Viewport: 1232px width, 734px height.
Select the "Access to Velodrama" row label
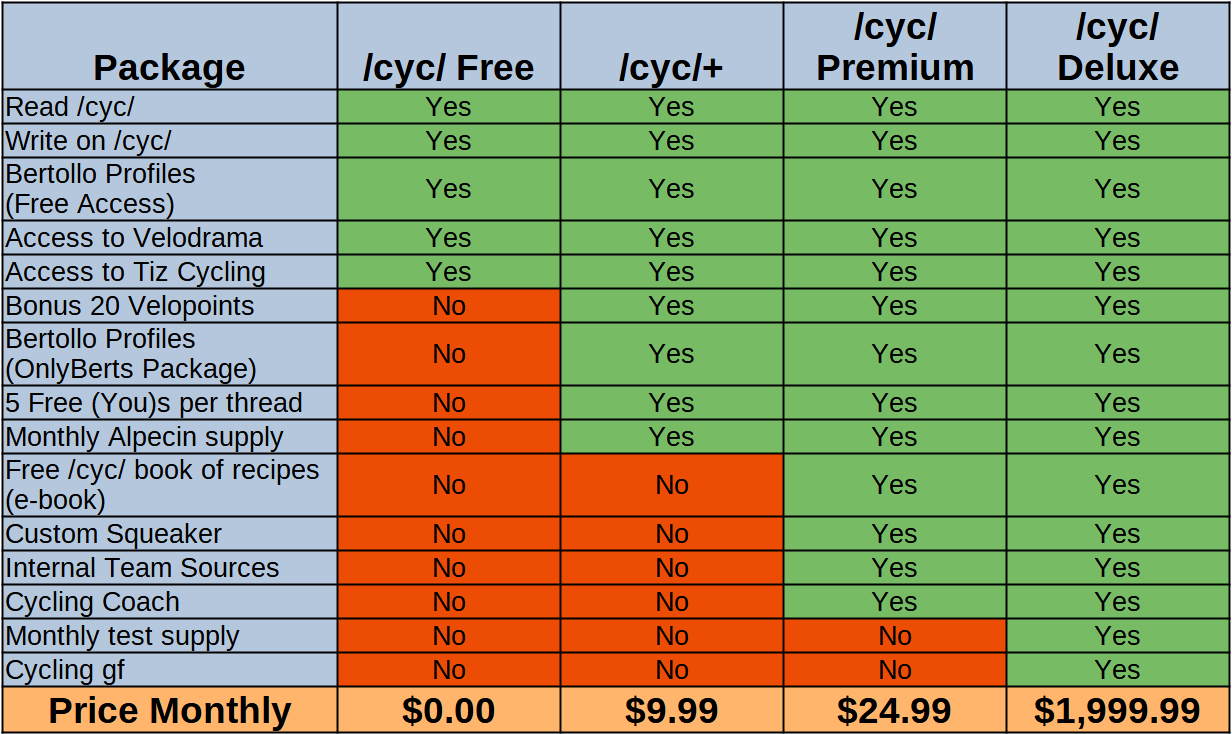coord(134,238)
